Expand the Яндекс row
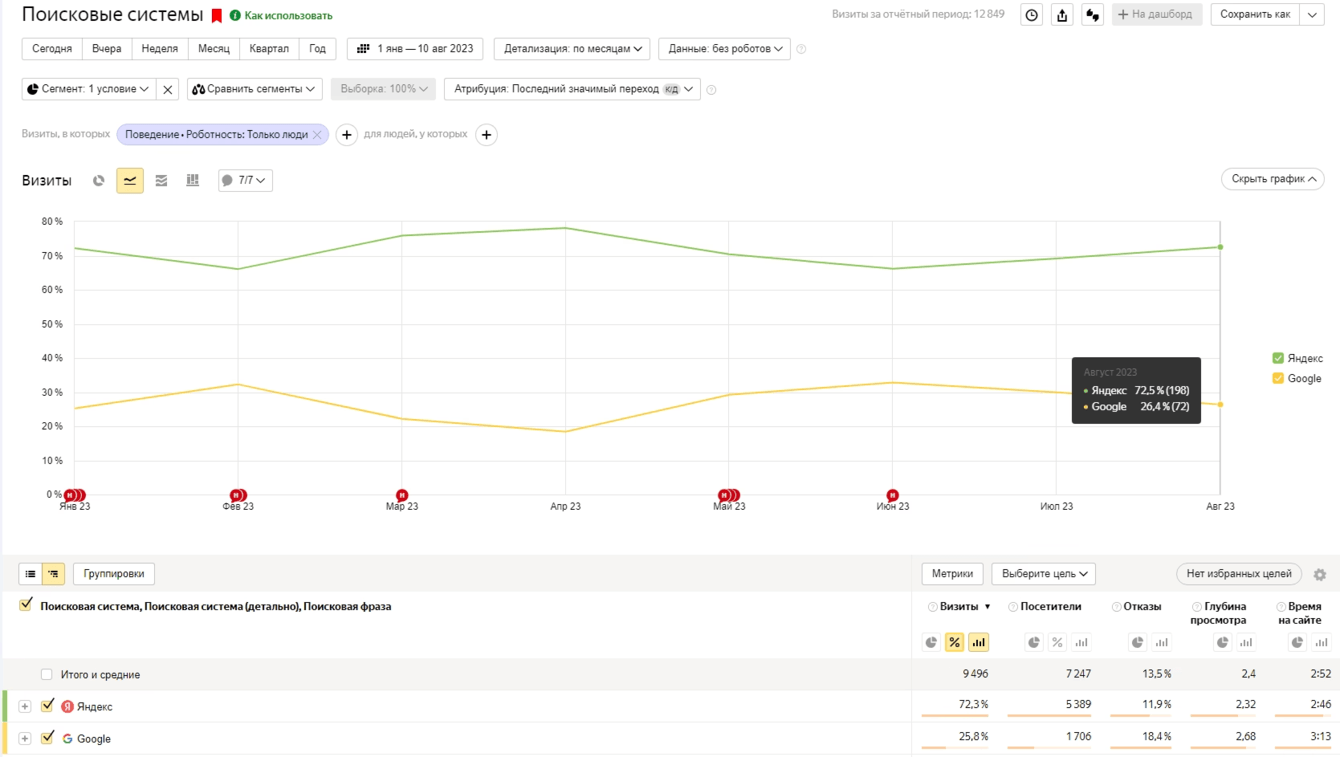Viewport: 1340px width, 757px height. (25, 707)
